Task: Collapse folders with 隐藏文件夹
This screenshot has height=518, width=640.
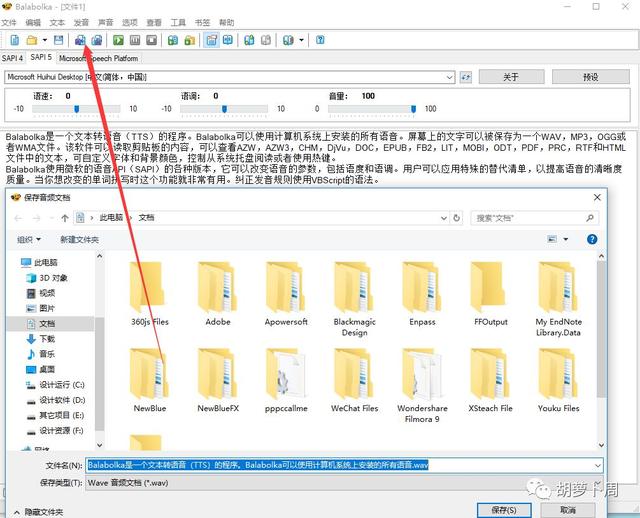Action: tap(38, 512)
